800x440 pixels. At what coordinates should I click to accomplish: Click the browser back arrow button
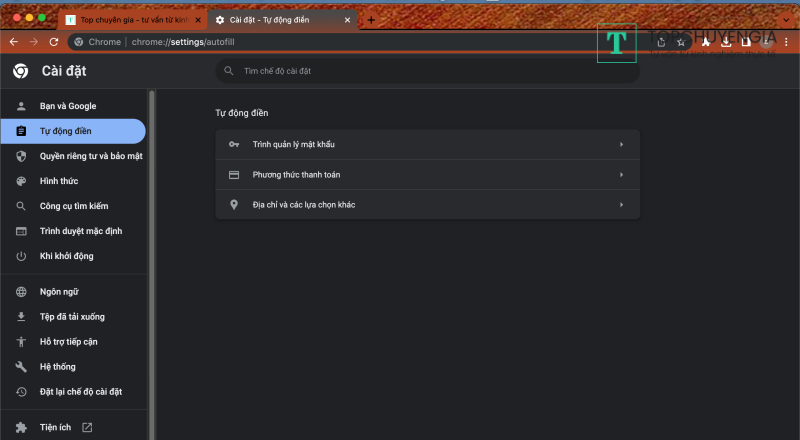[x=14, y=42]
